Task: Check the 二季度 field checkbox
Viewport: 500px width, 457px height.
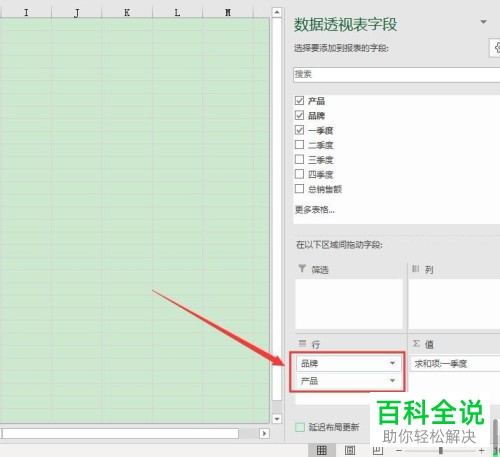Action: [x=299, y=144]
